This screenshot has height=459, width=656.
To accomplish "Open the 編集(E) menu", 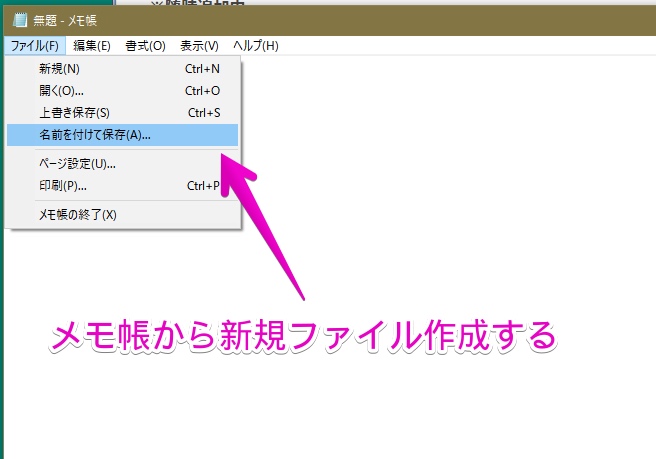I will pos(92,45).
